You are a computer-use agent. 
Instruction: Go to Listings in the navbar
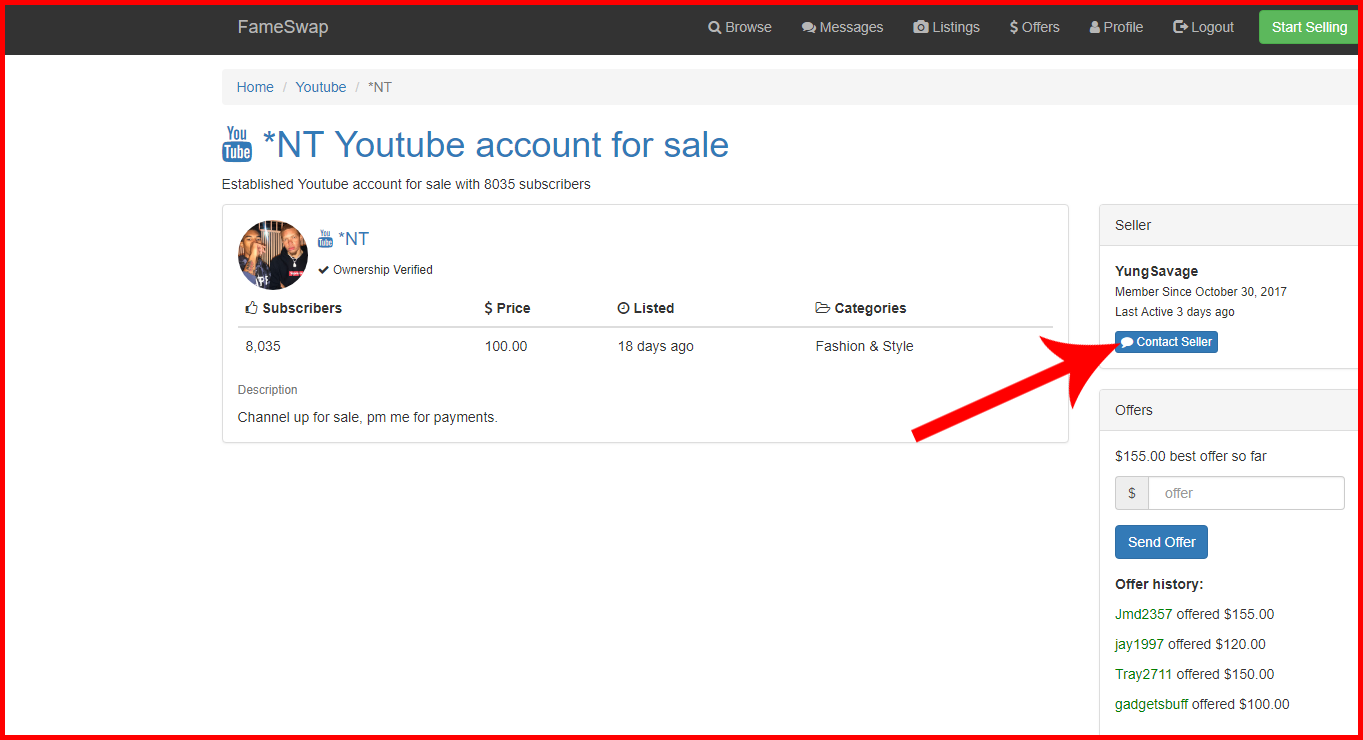946,27
